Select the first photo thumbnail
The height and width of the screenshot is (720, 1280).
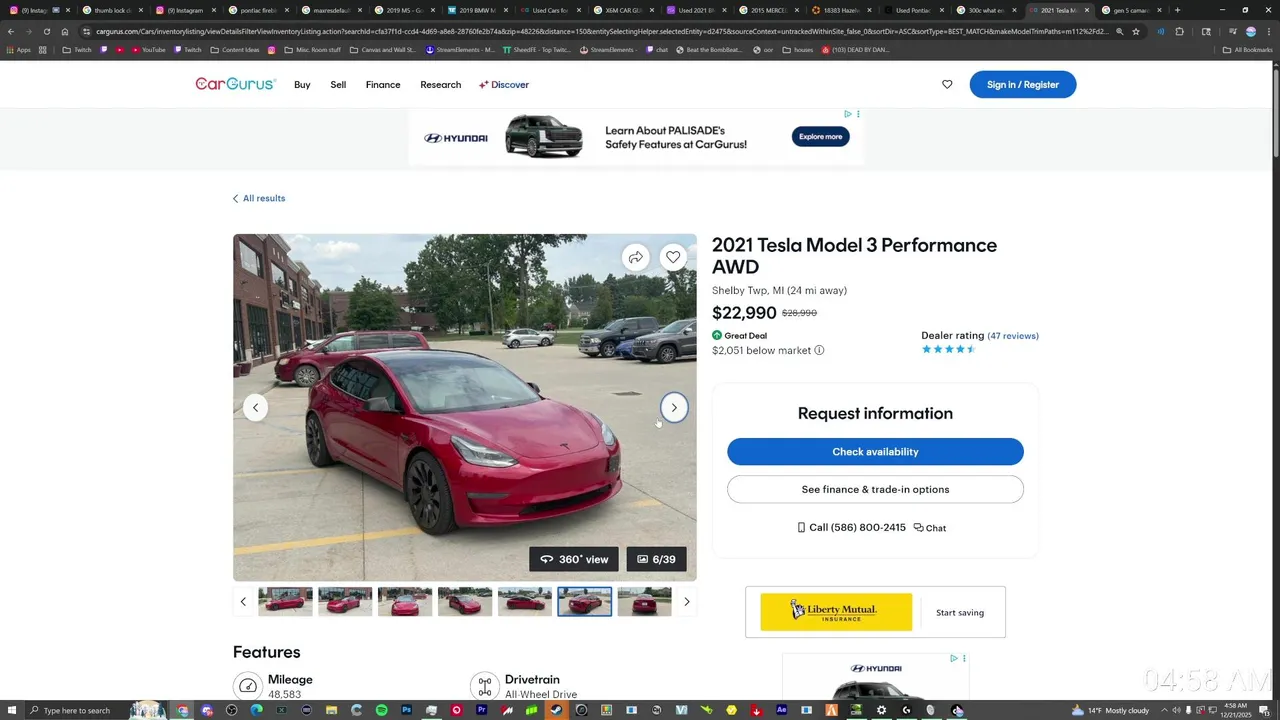point(285,601)
